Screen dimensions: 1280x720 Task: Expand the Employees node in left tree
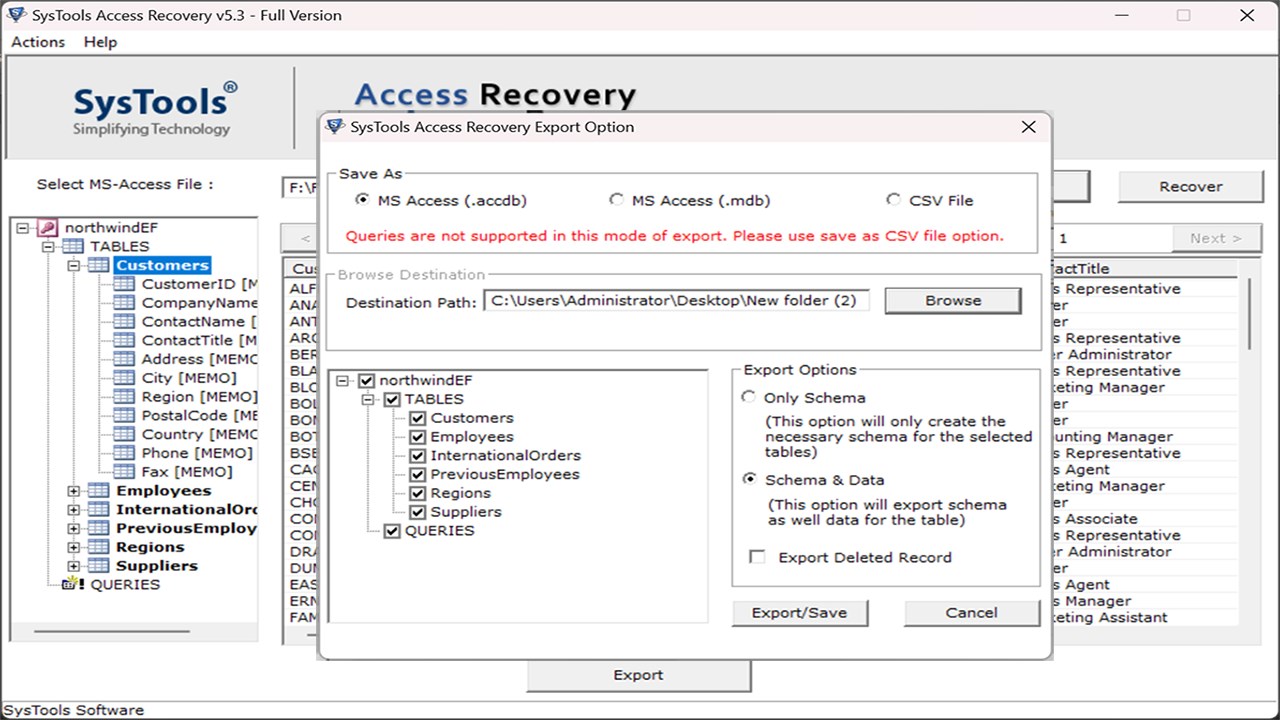click(x=73, y=491)
